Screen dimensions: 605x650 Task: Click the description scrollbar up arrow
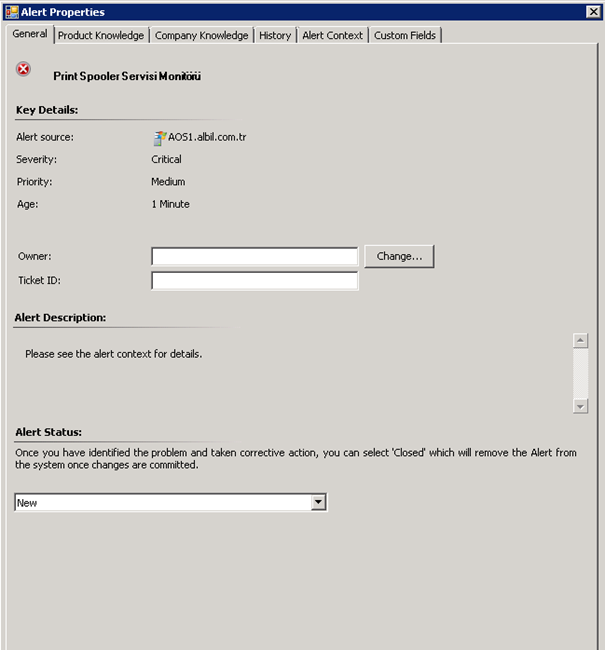click(580, 340)
